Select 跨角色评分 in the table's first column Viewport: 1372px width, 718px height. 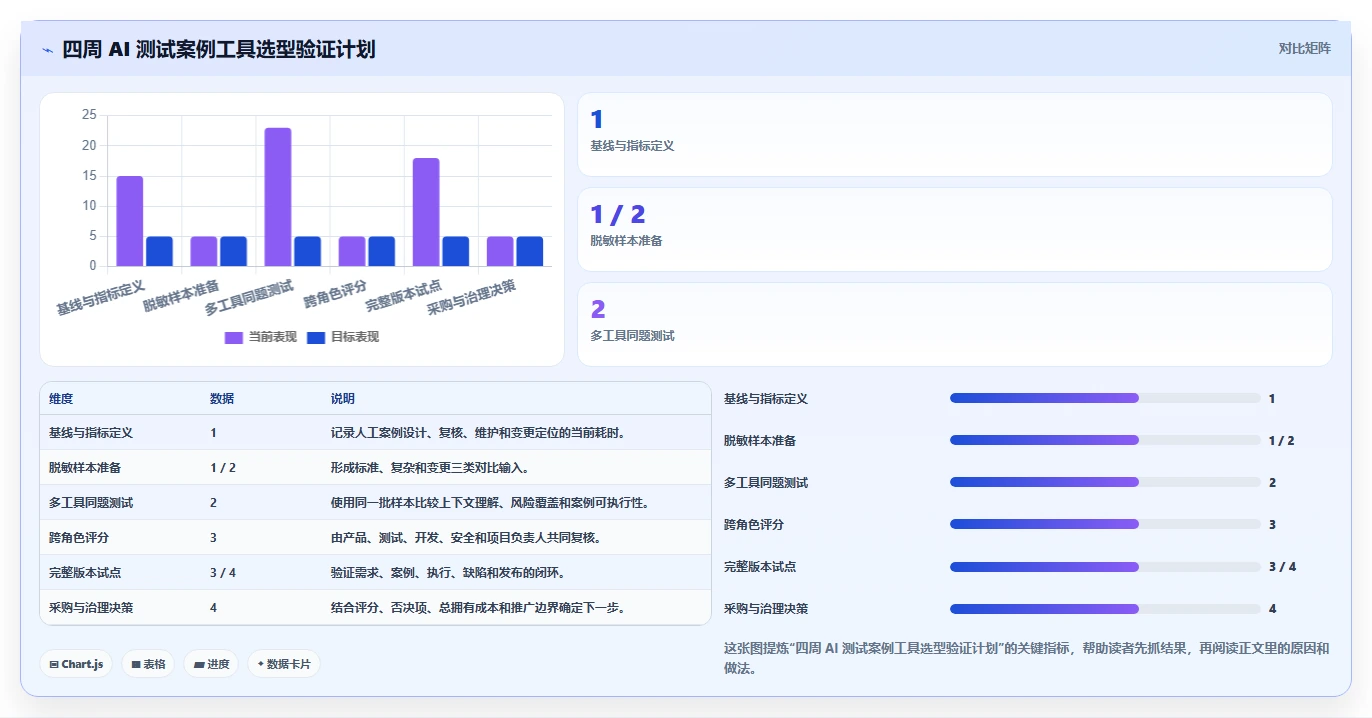click(79, 538)
